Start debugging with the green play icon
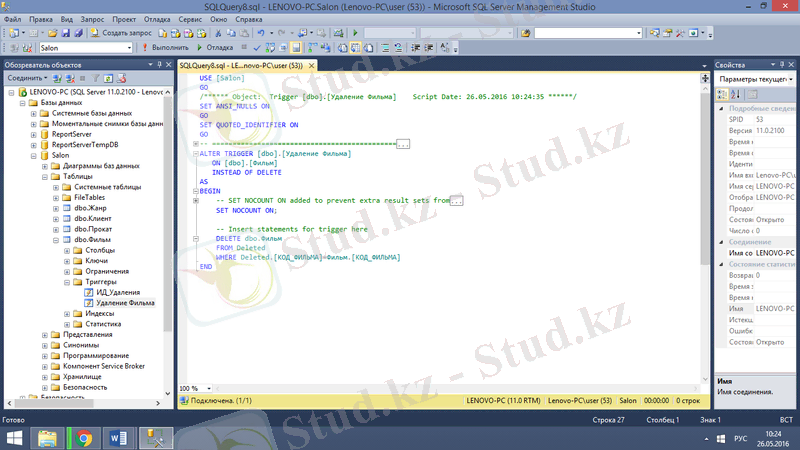This screenshot has height=450, width=800. click(355, 33)
